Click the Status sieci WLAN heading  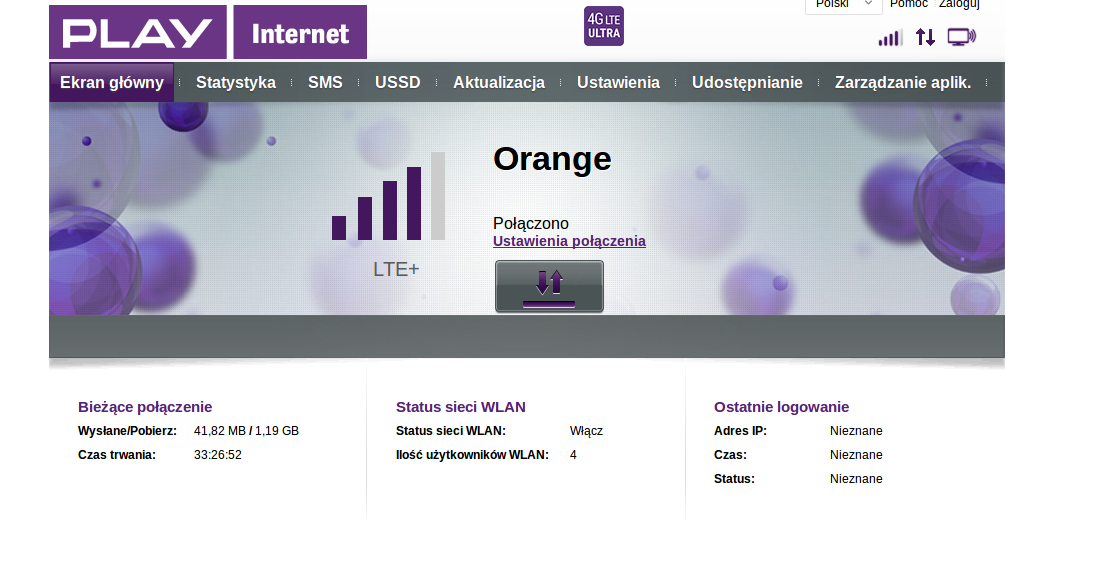pyautogui.click(x=461, y=407)
